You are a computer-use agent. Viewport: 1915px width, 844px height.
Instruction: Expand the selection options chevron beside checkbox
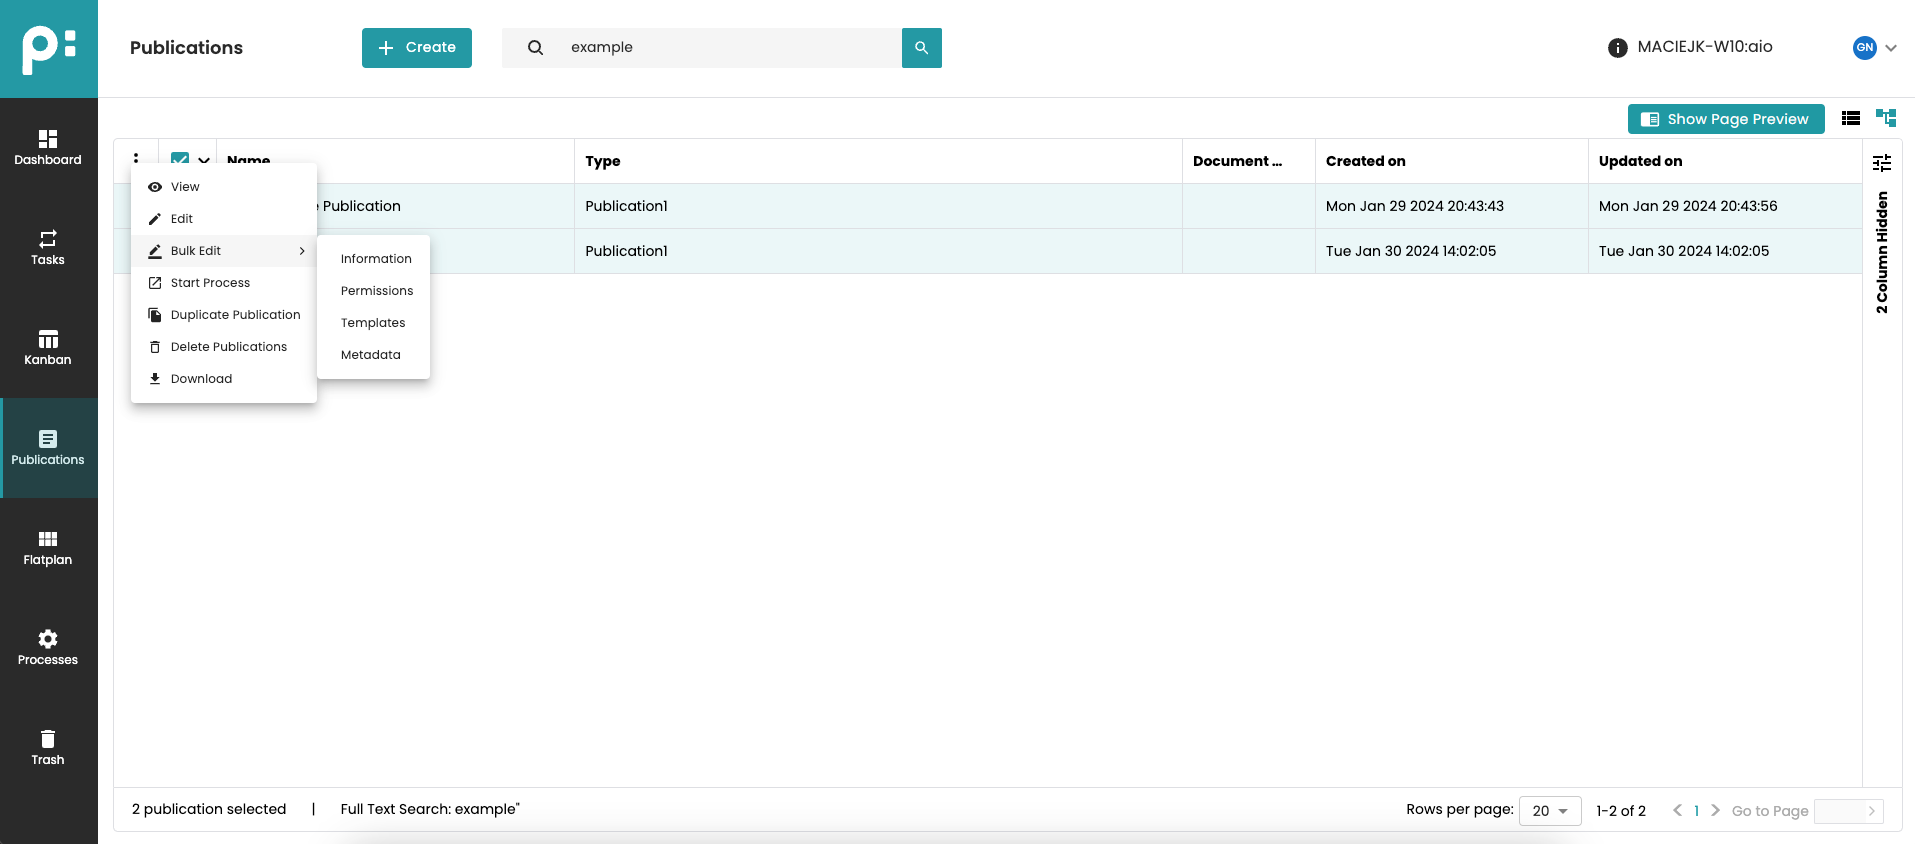tap(204, 160)
